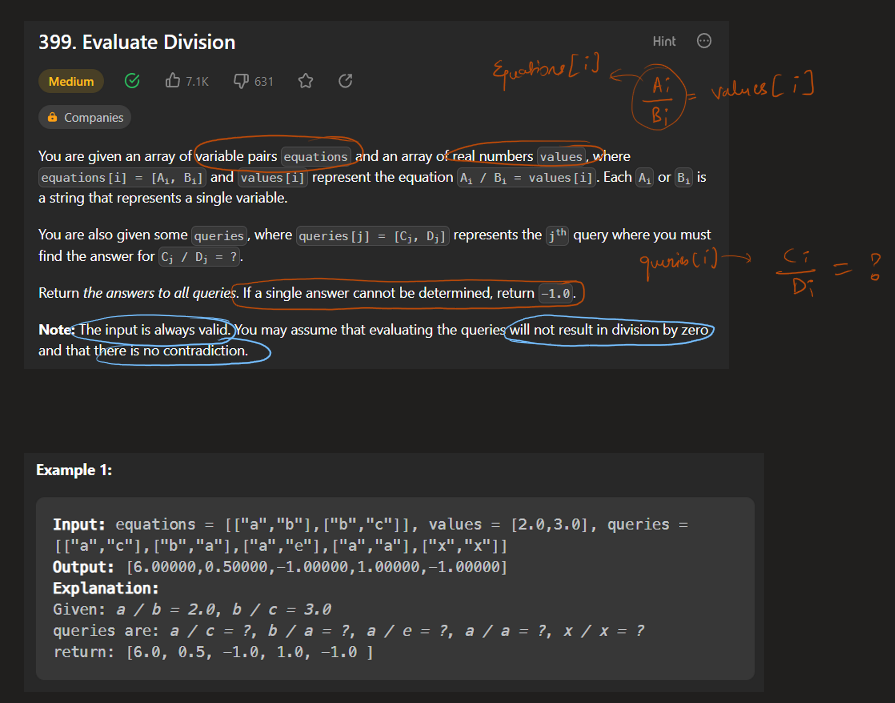Click the -1.0 inline code snippet

click(558, 294)
